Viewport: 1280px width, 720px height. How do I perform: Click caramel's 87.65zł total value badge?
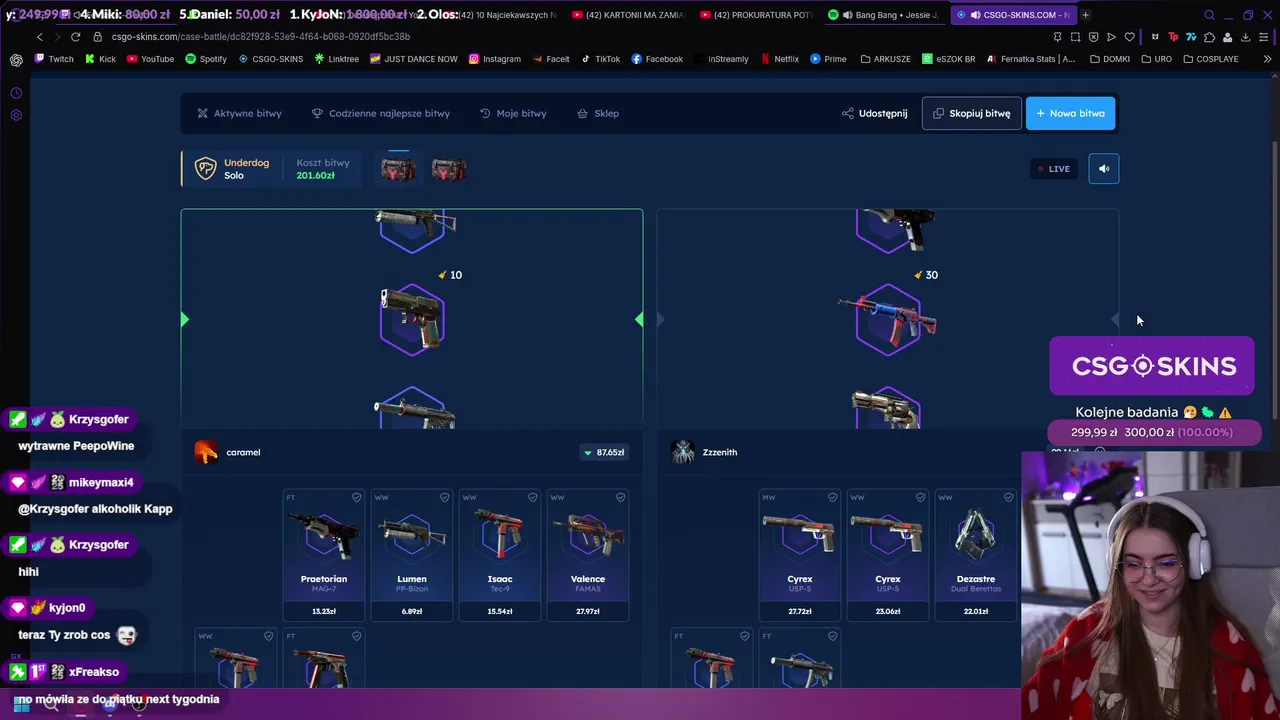(604, 452)
